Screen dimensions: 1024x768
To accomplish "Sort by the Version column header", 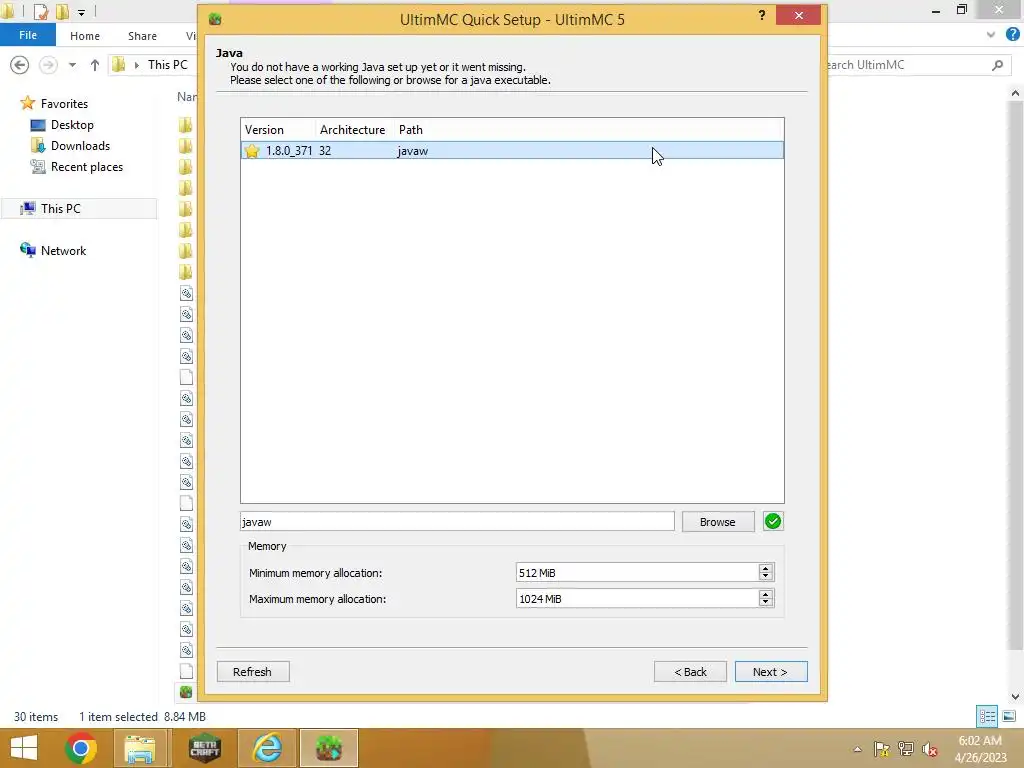I will pyautogui.click(x=278, y=130).
